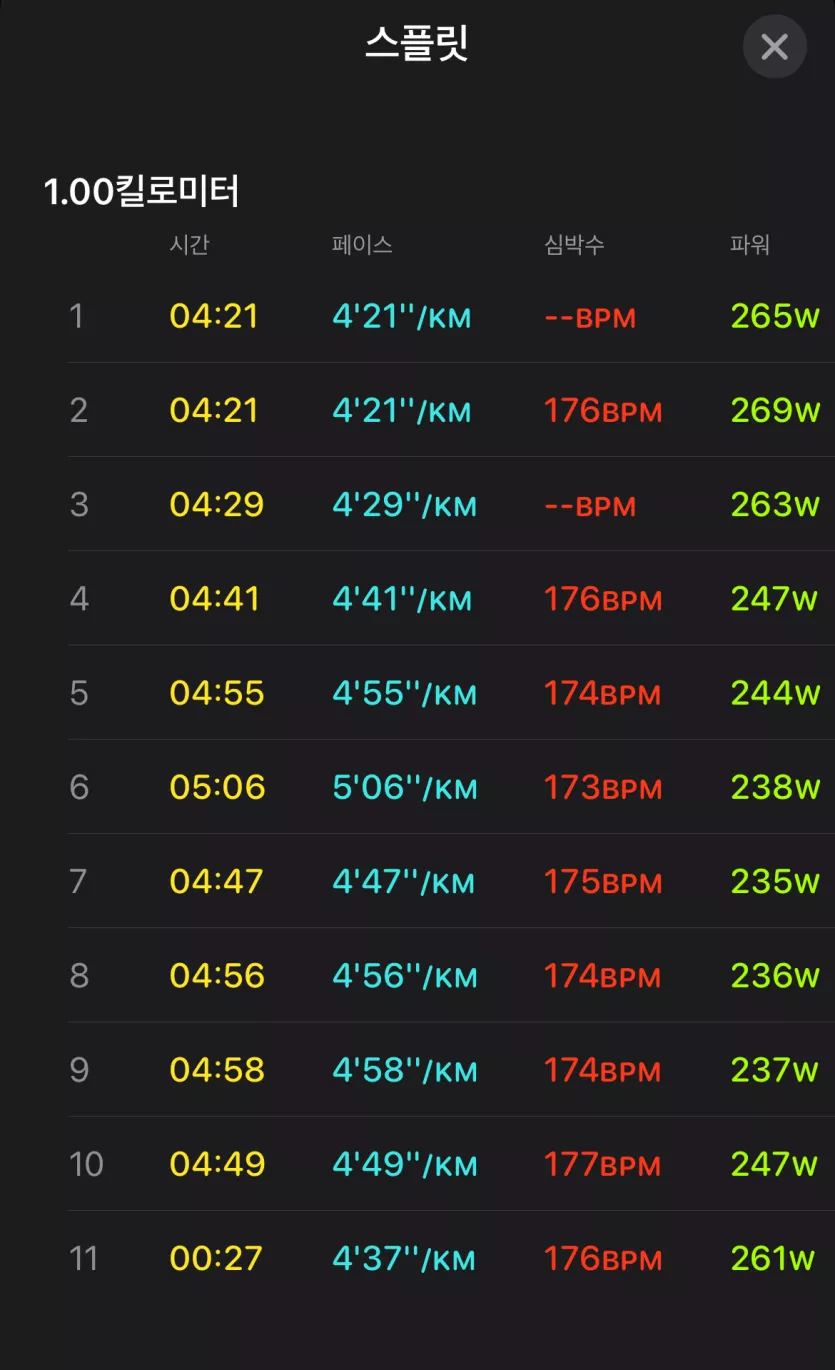Image resolution: width=835 pixels, height=1370 pixels.
Task: Tap 177BPM heart rate in split 10
Action: click(603, 1163)
